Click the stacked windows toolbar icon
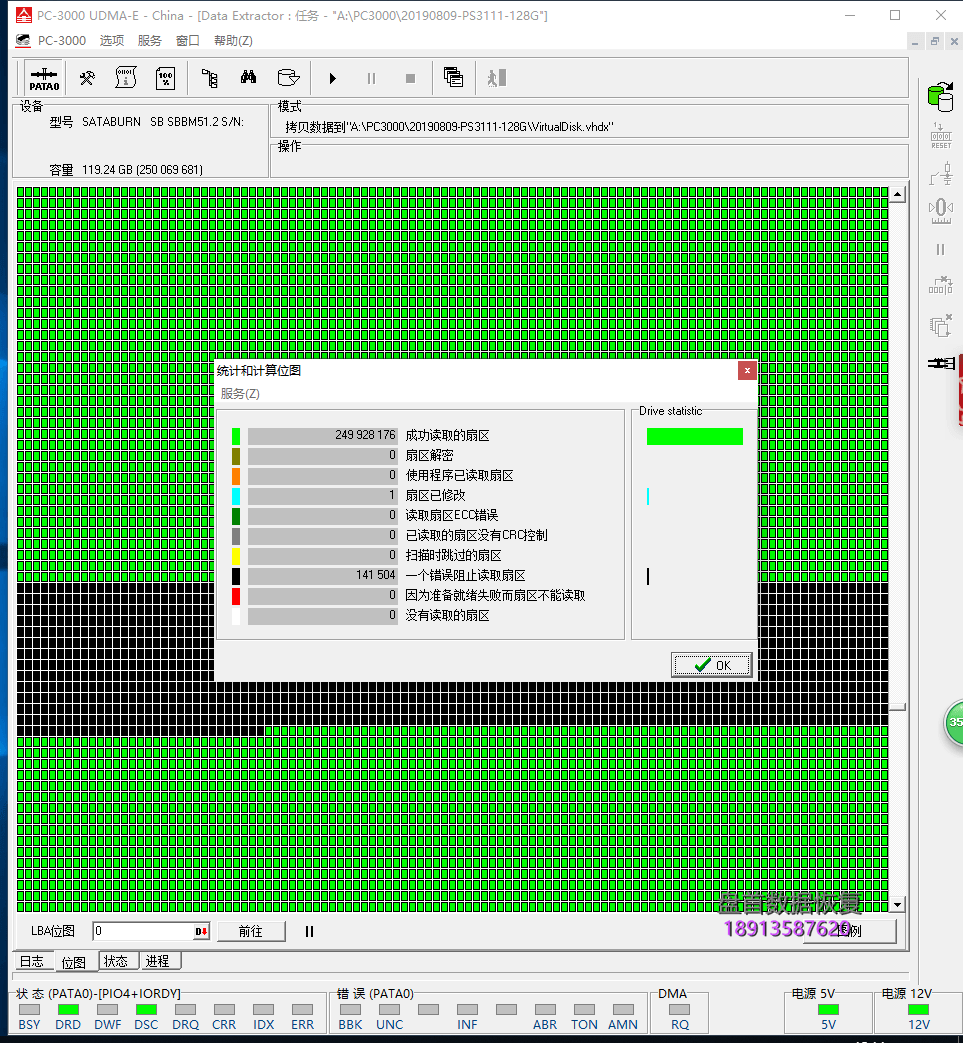963x1043 pixels. coord(453,78)
